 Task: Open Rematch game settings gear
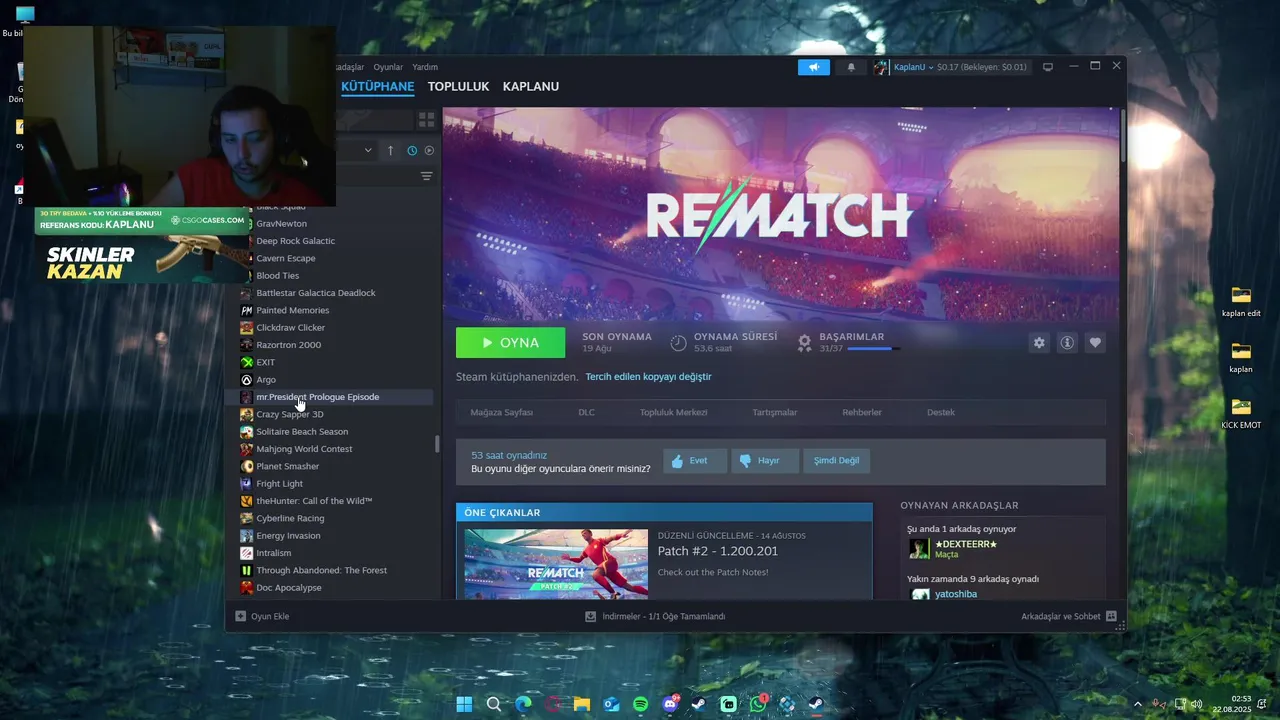tap(1039, 342)
